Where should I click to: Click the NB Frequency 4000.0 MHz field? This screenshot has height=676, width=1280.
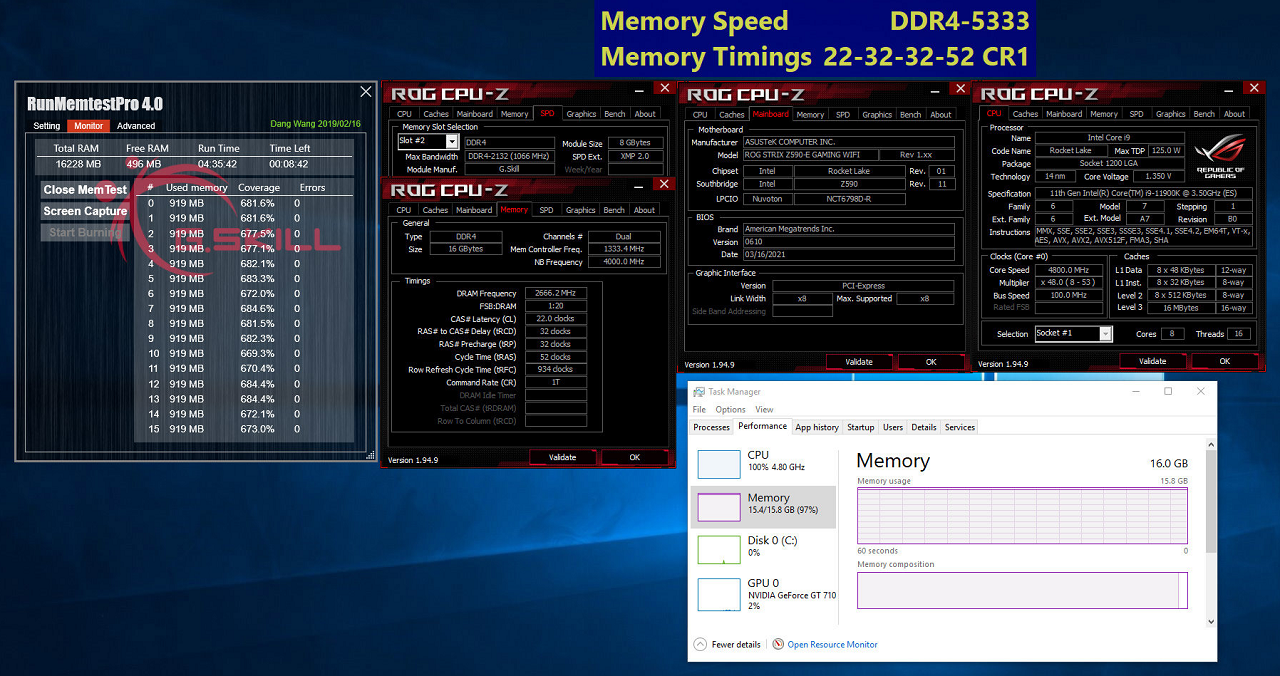[624, 262]
